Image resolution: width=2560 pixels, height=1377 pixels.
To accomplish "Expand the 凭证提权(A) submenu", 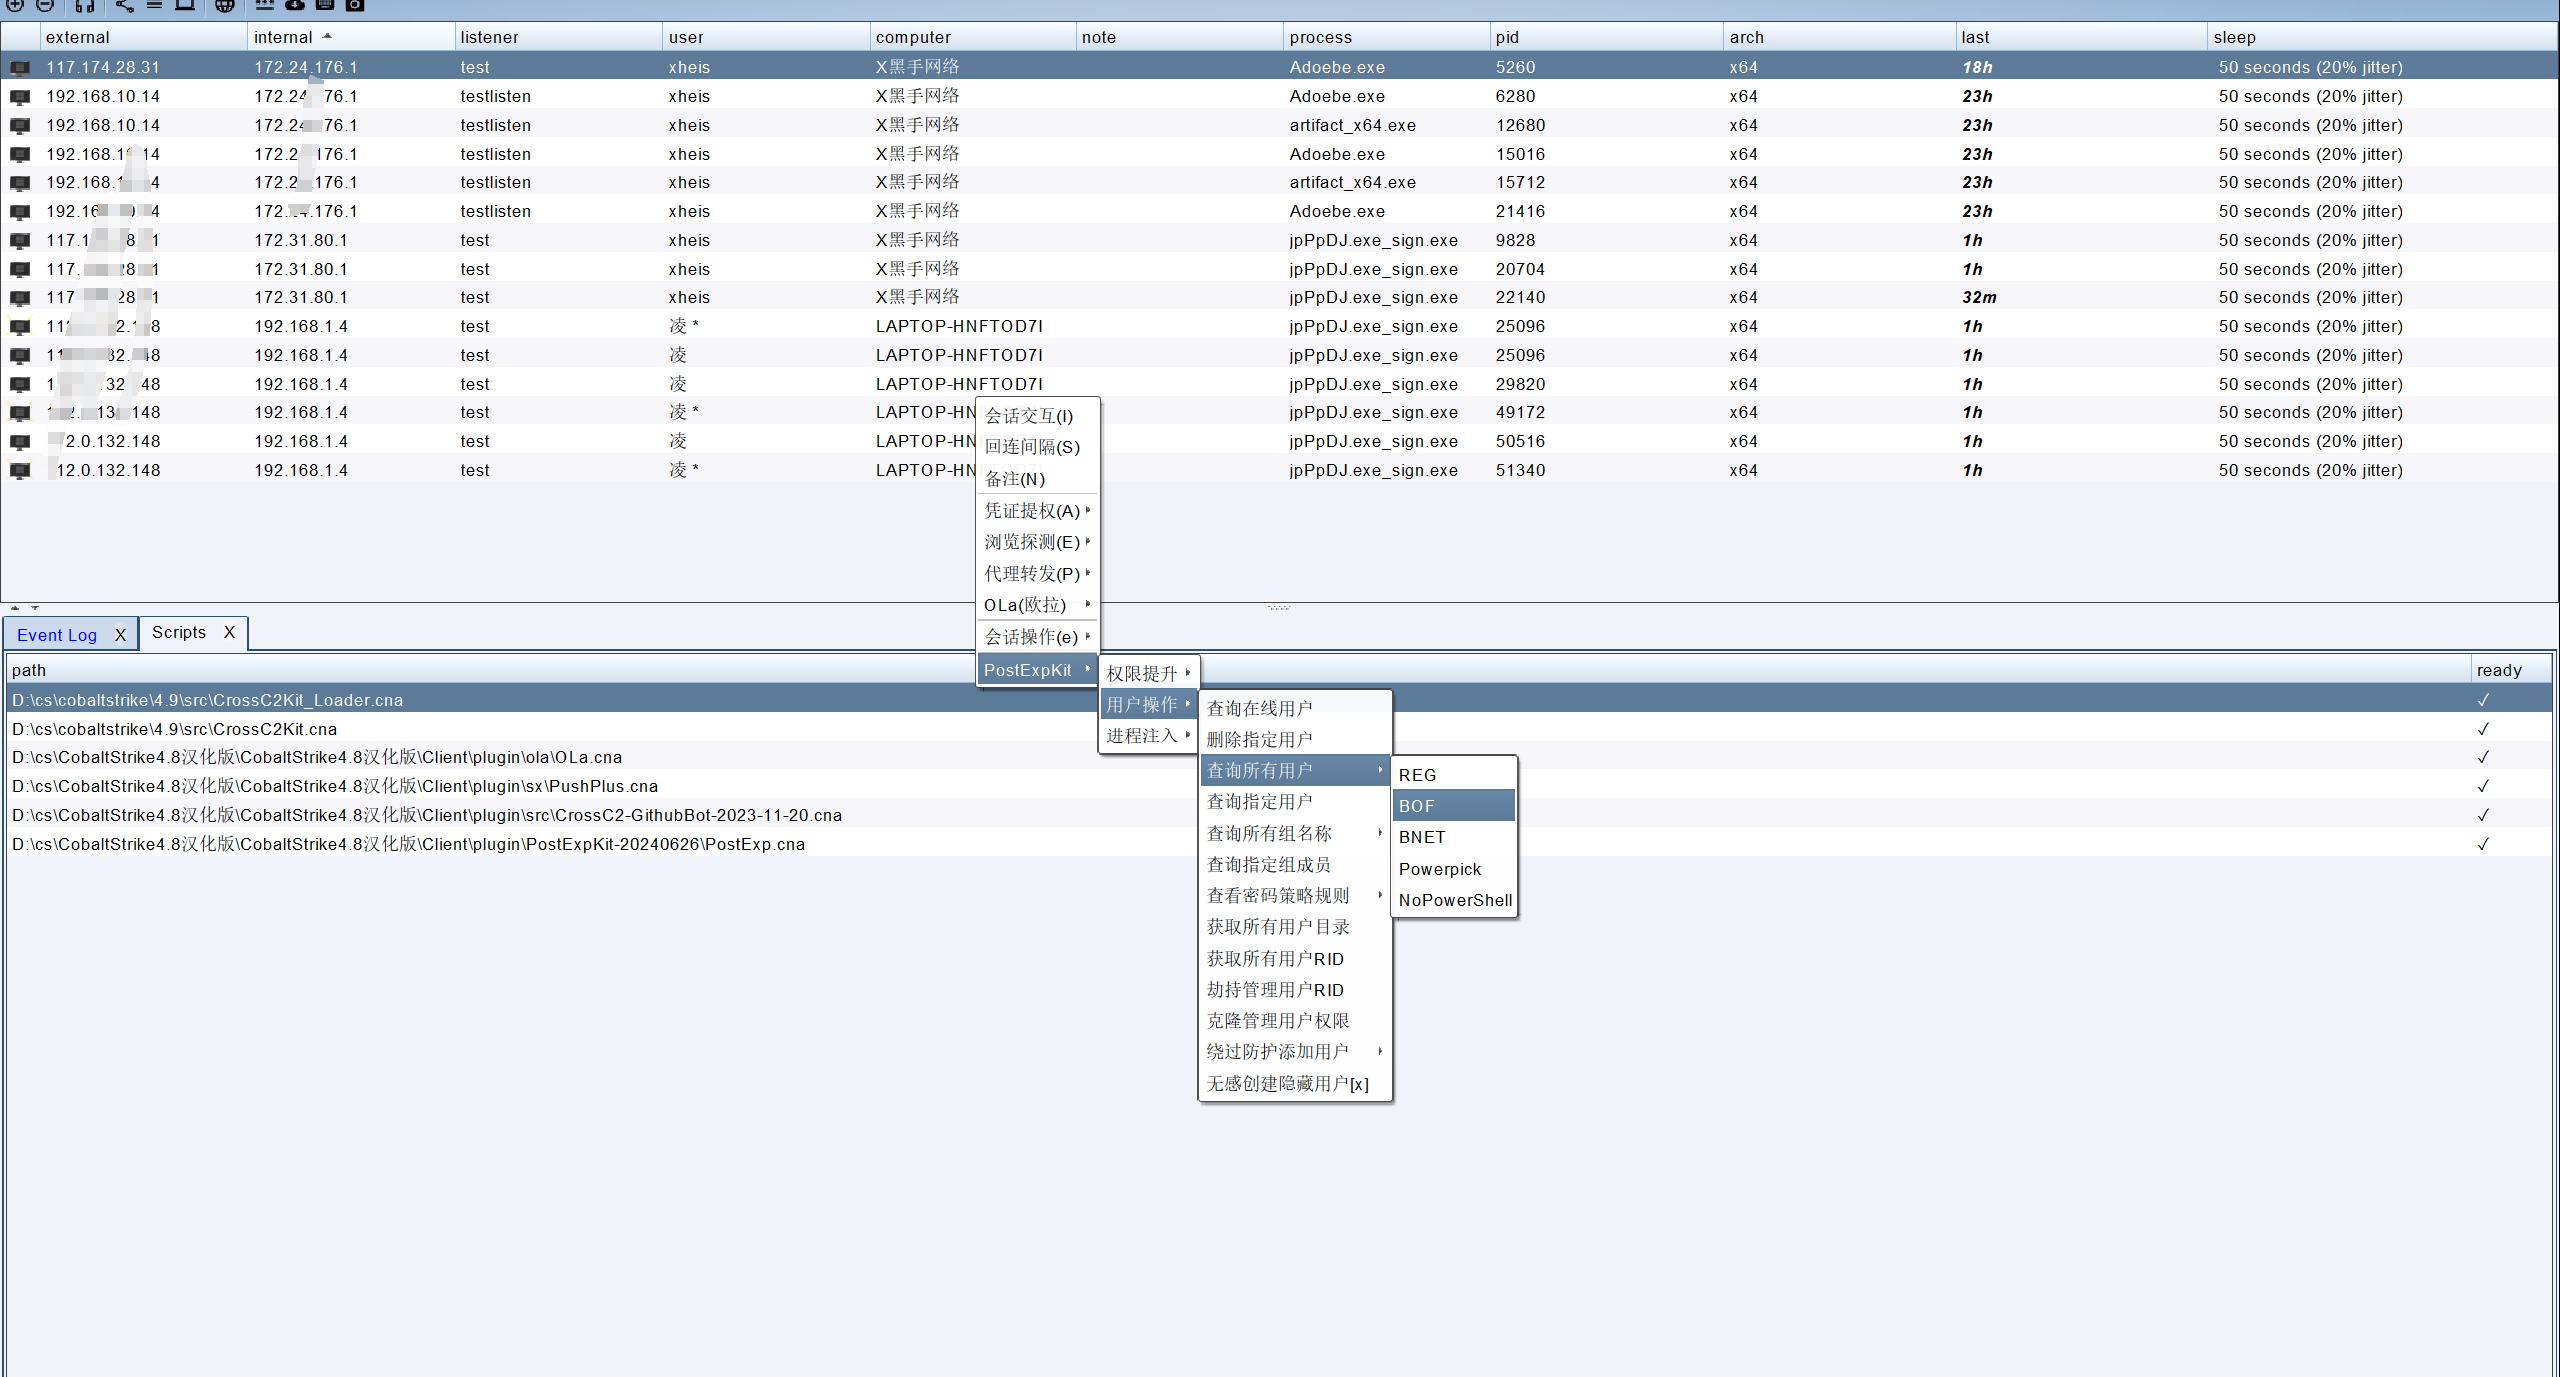I will (x=1037, y=511).
